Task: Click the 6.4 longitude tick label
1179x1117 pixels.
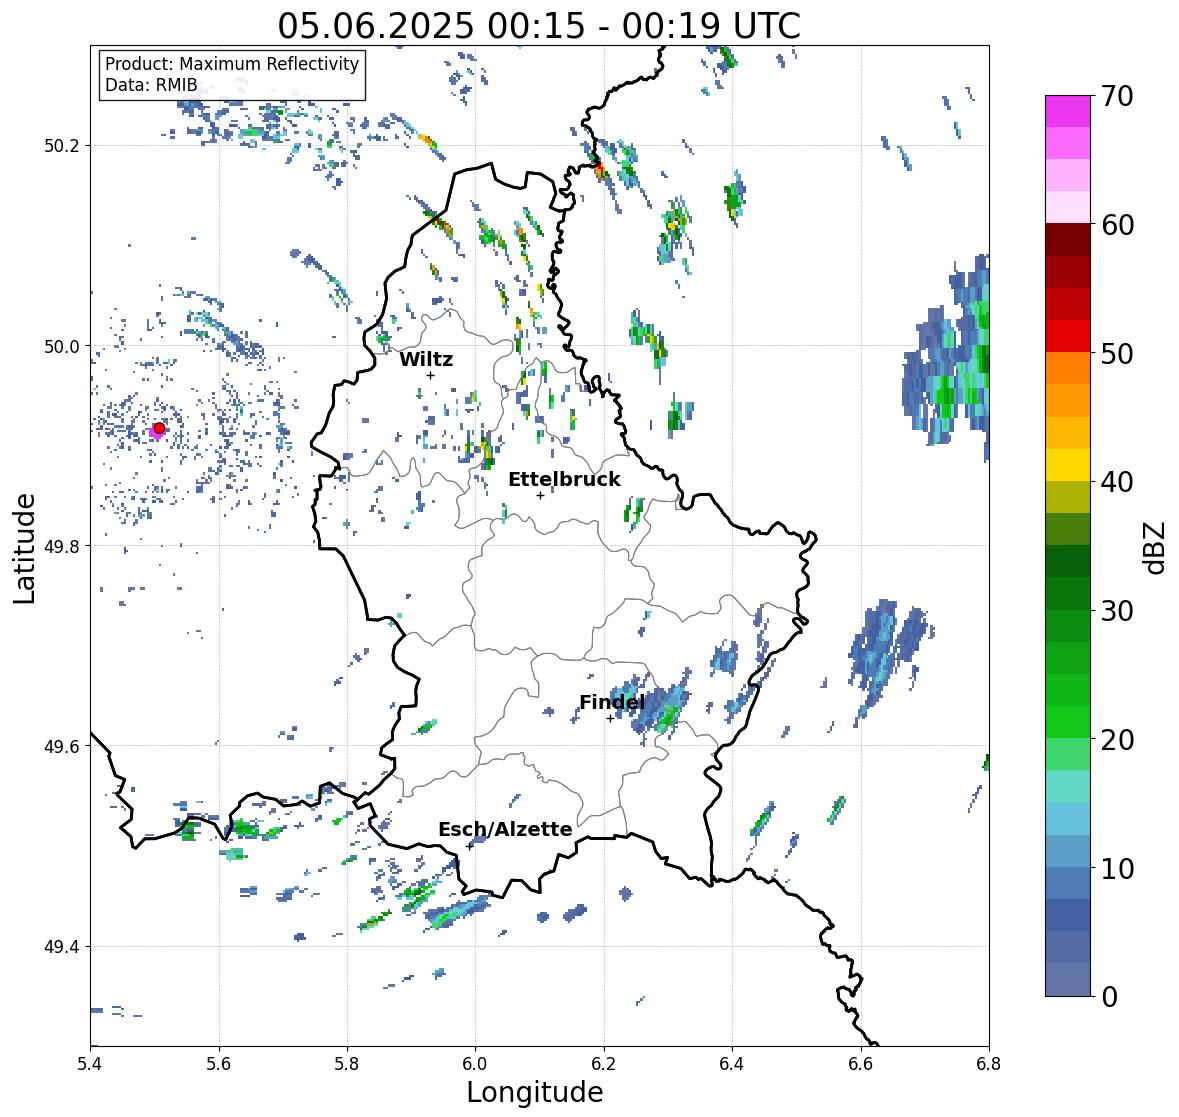Action: pyautogui.click(x=732, y=1063)
